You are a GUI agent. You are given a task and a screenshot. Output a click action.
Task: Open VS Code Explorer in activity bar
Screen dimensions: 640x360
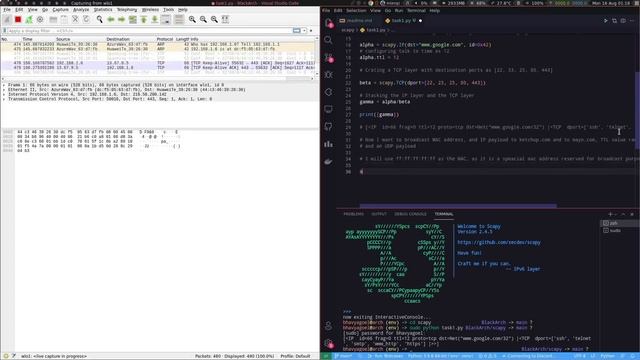[x=329, y=23]
